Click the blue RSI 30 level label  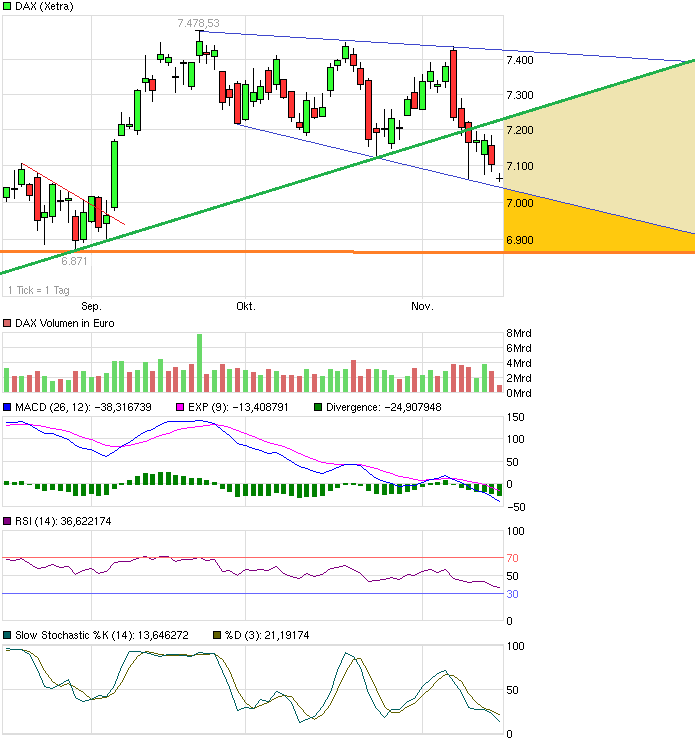(x=513, y=594)
